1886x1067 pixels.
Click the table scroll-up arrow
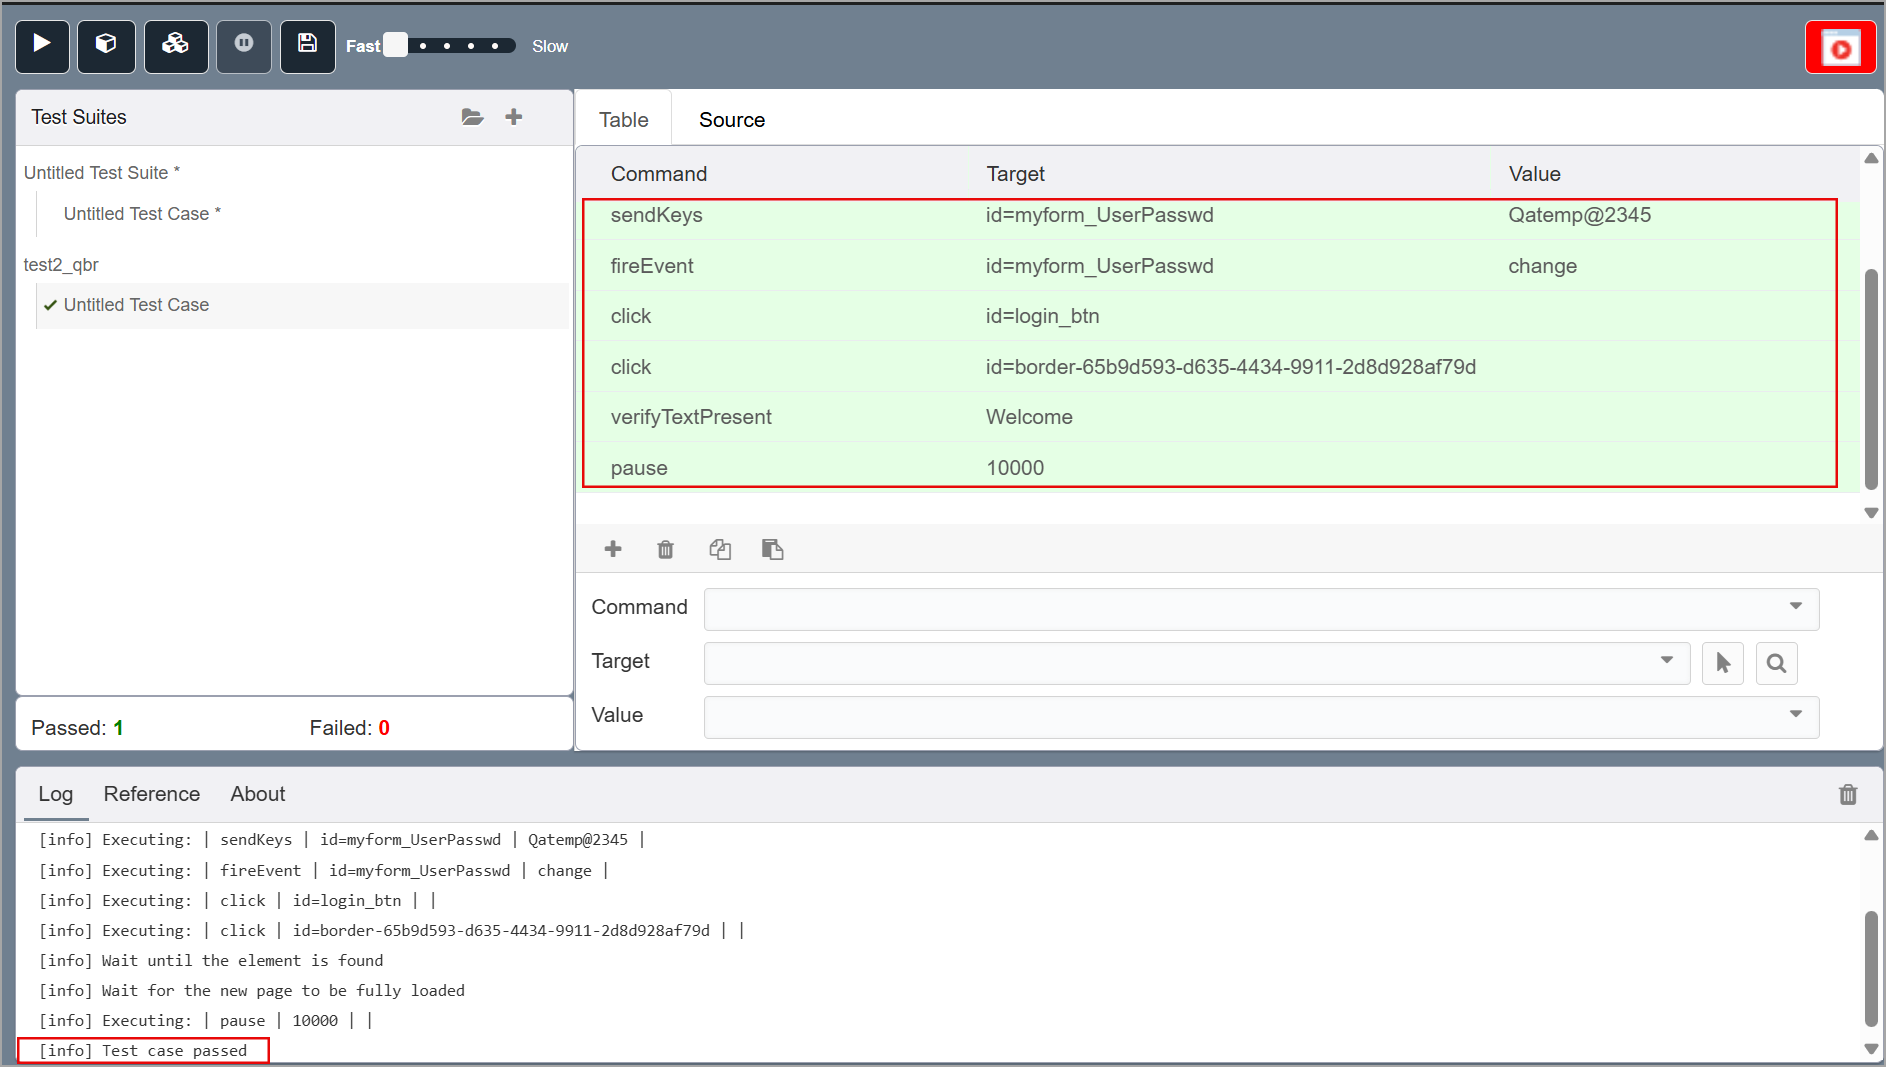point(1872,158)
